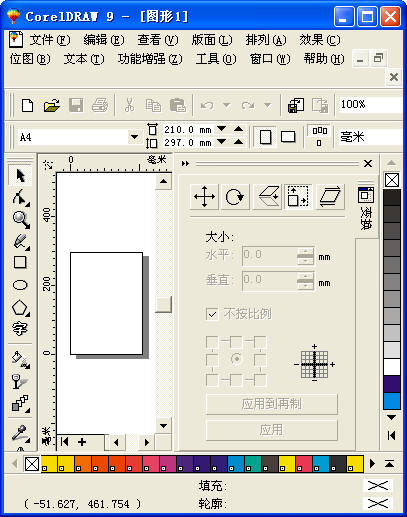Set page to portrait orientation
Viewport: 407px width, 517px height.
(265, 137)
